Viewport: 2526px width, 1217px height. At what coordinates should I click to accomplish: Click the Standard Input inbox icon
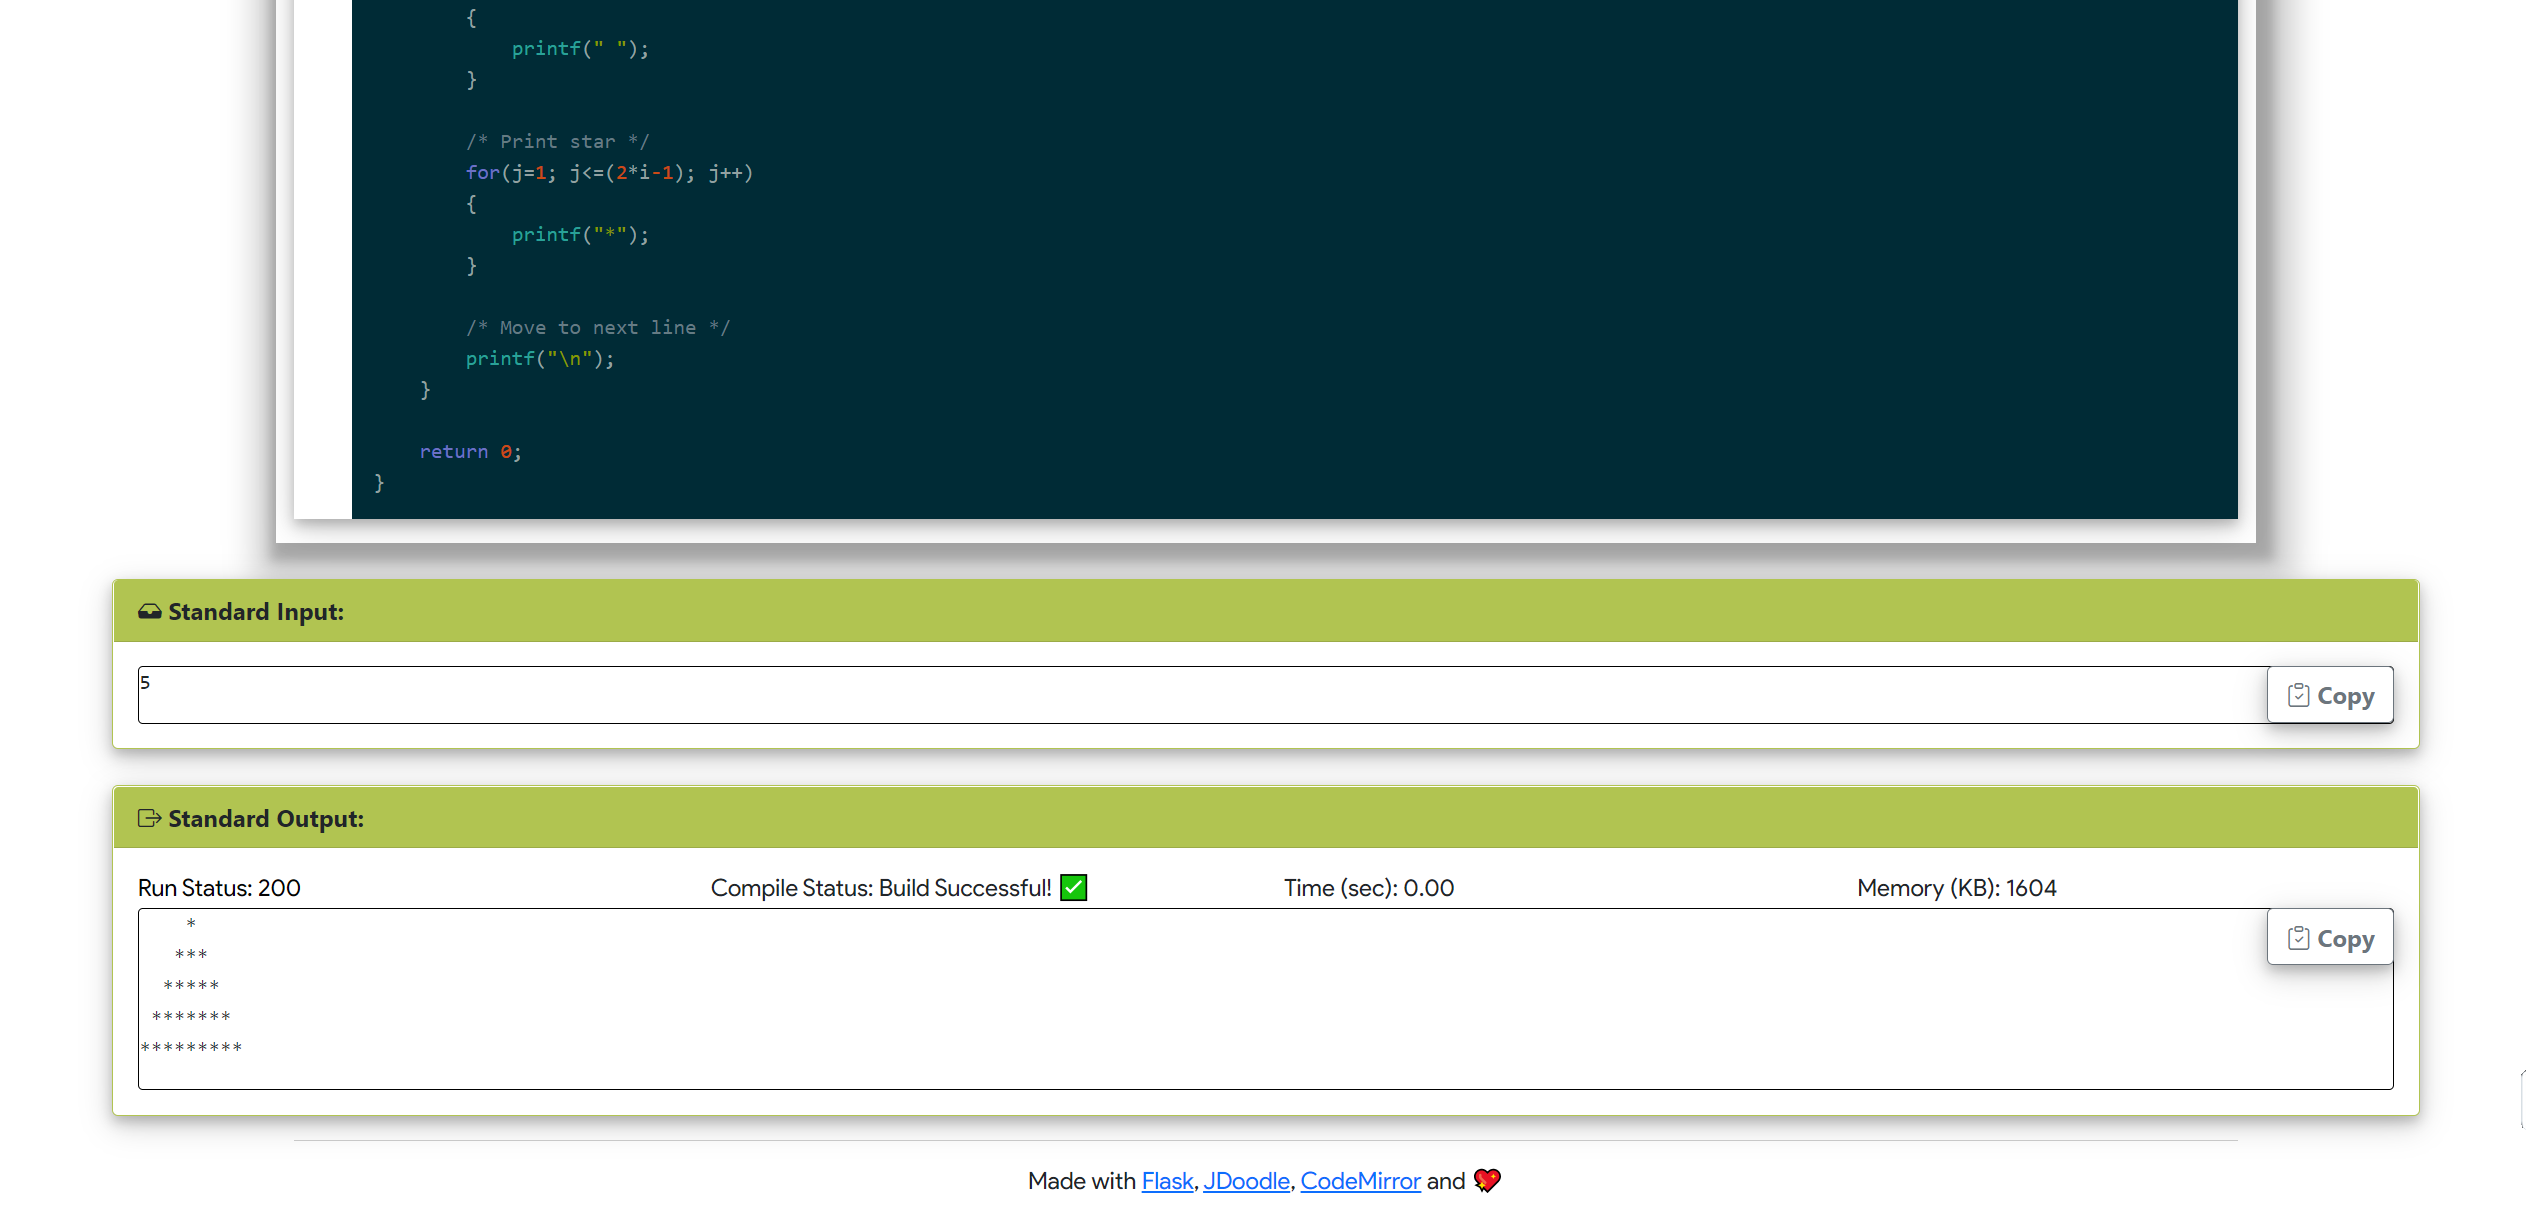click(x=149, y=611)
